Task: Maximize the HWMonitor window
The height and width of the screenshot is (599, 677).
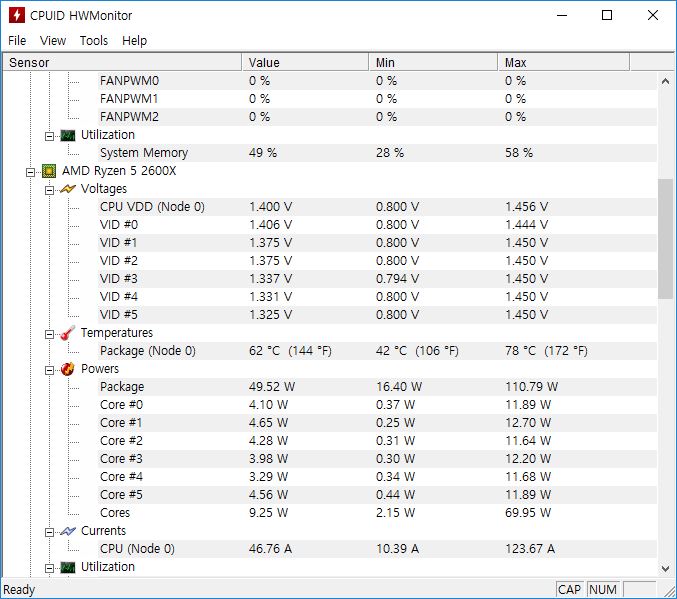Action: pos(607,16)
